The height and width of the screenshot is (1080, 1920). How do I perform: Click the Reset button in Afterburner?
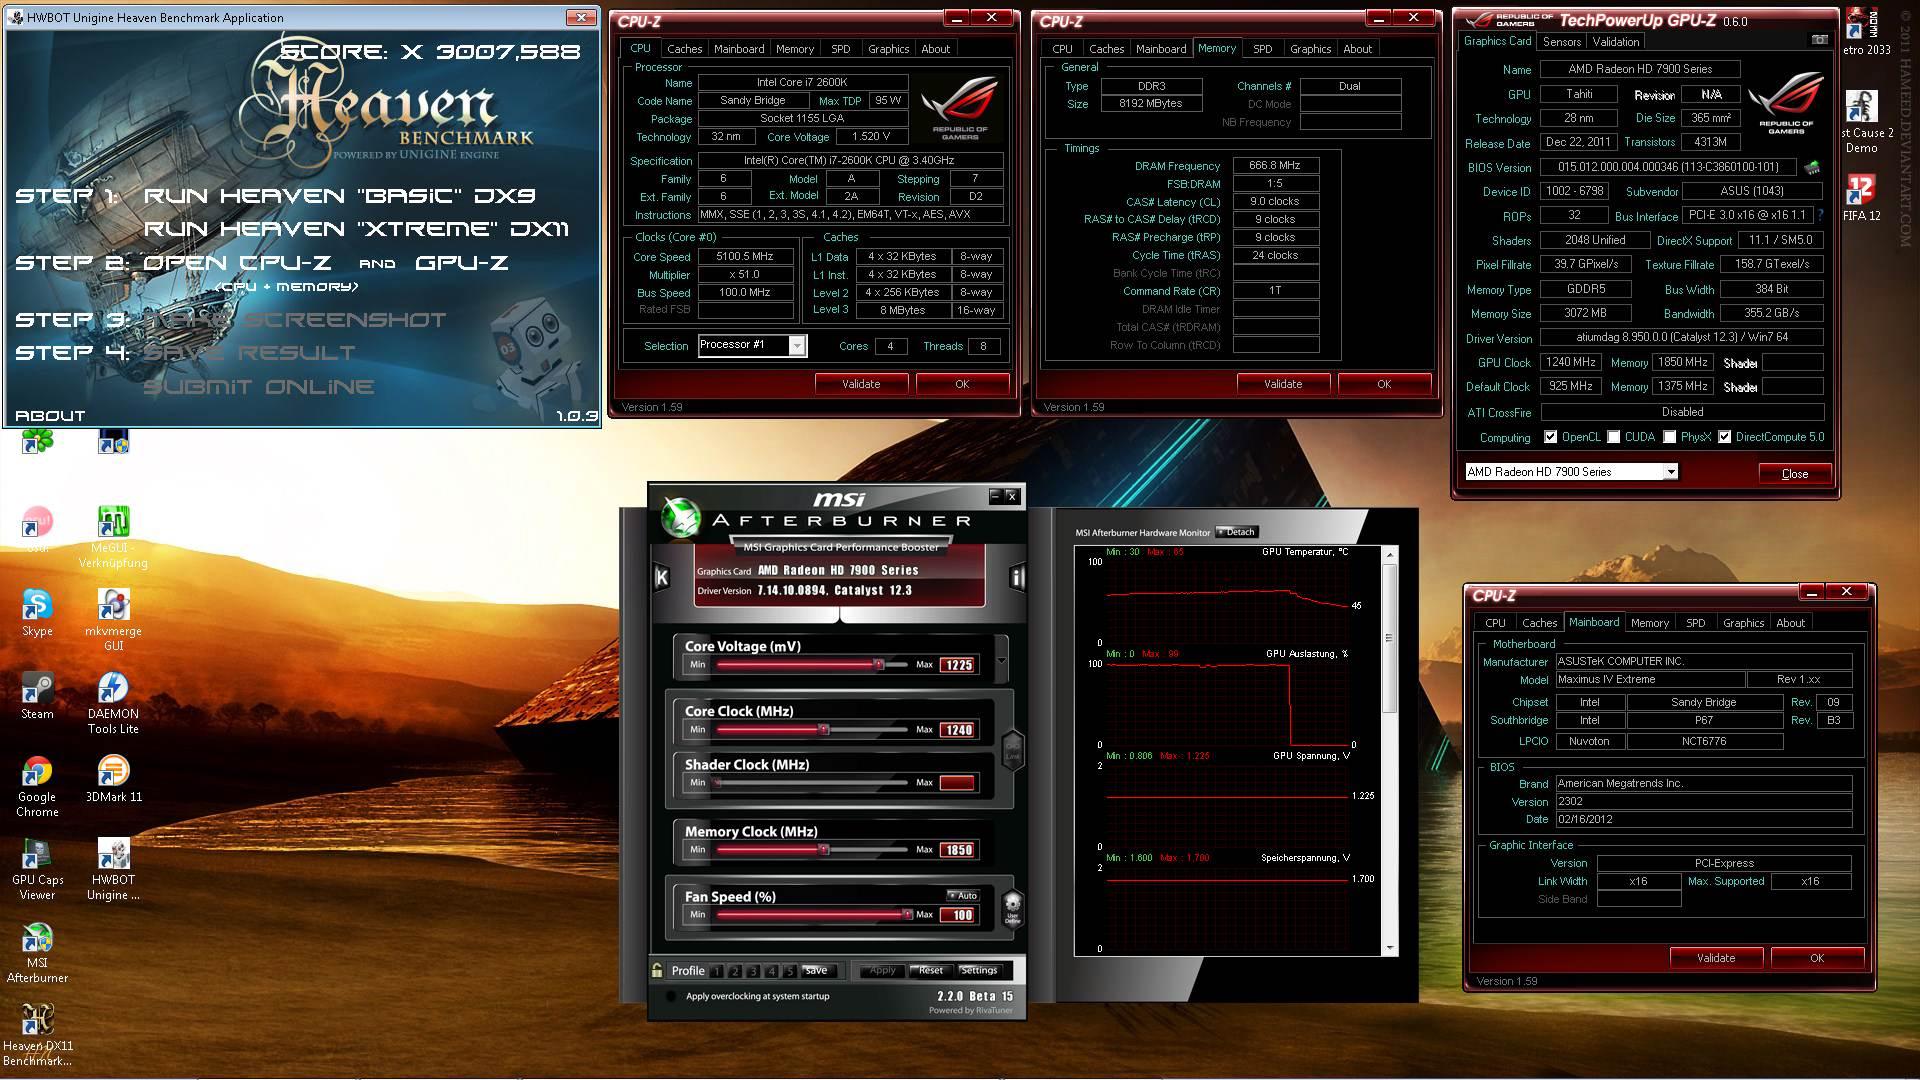click(x=930, y=970)
